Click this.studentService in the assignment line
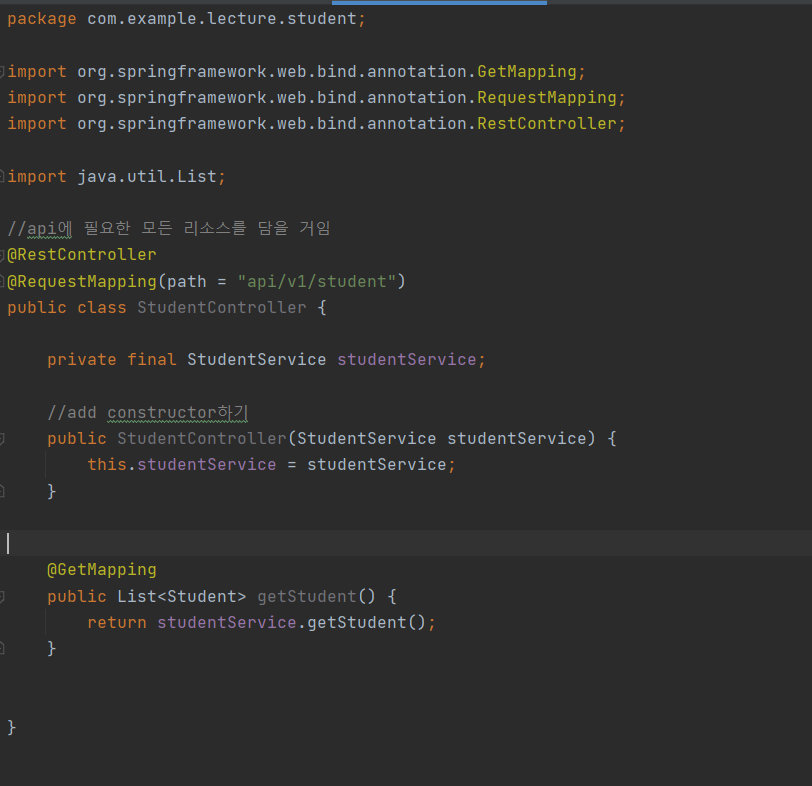 tap(182, 464)
